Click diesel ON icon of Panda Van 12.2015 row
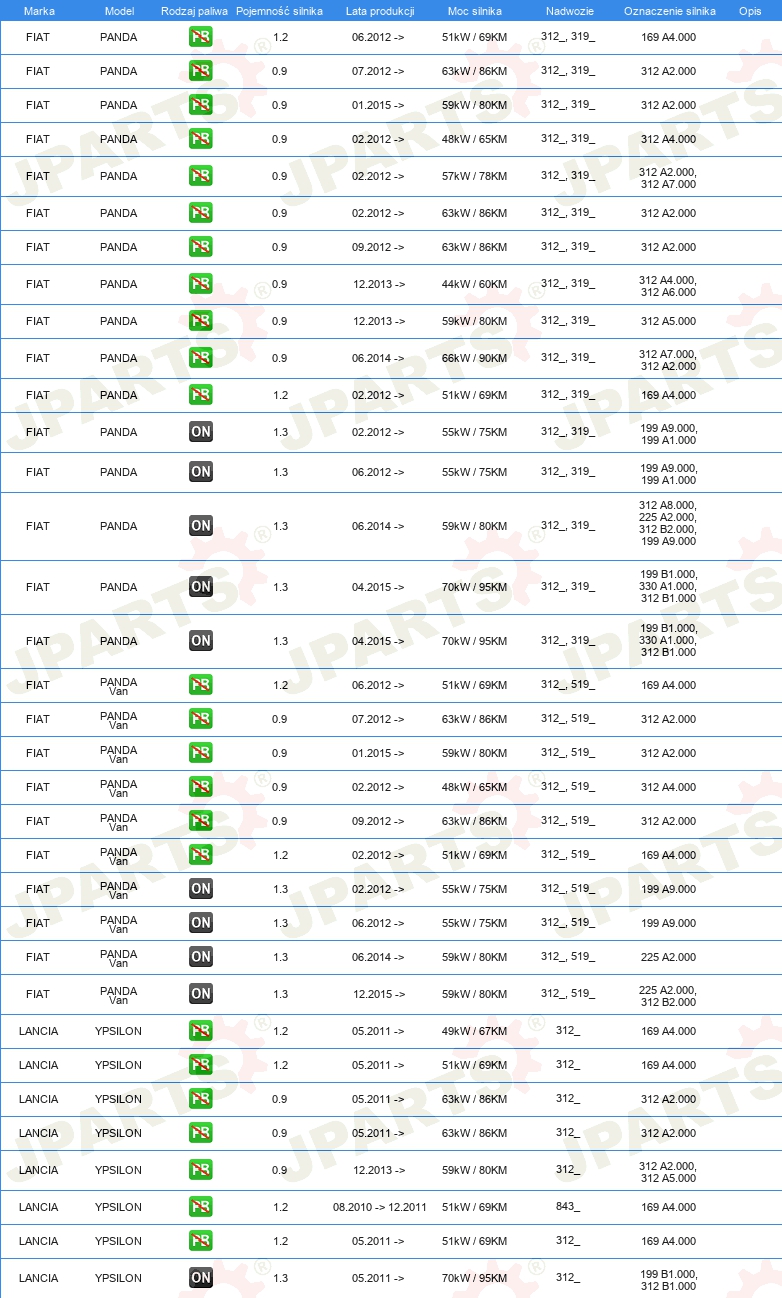The image size is (782, 1298). point(201,994)
